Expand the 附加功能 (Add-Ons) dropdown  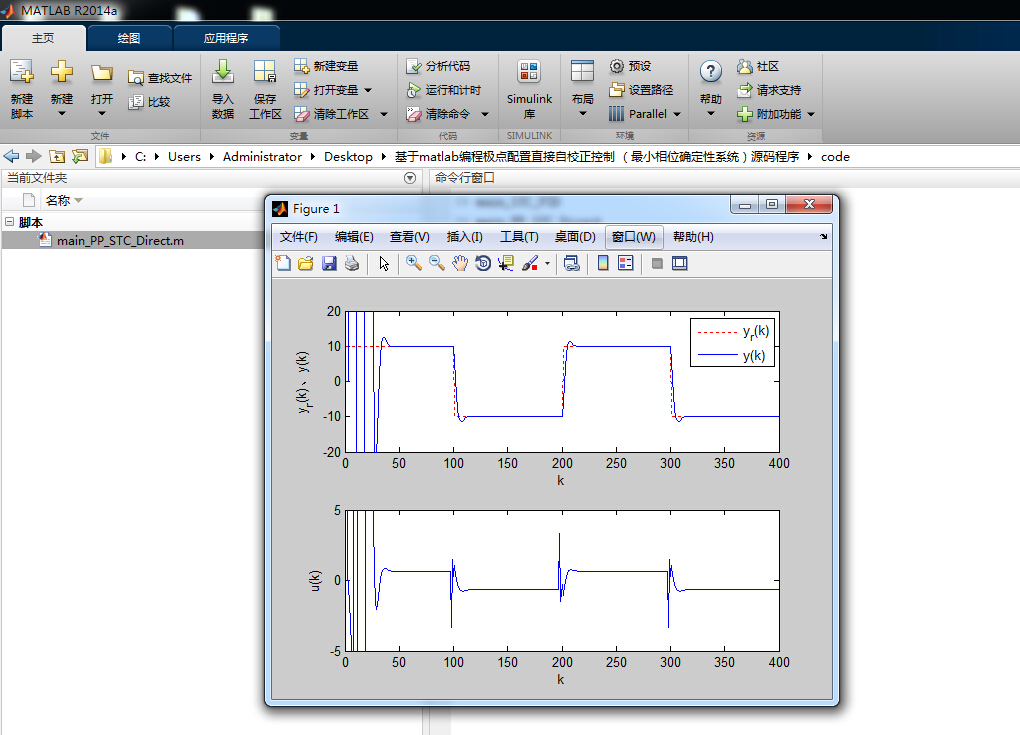click(811, 114)
